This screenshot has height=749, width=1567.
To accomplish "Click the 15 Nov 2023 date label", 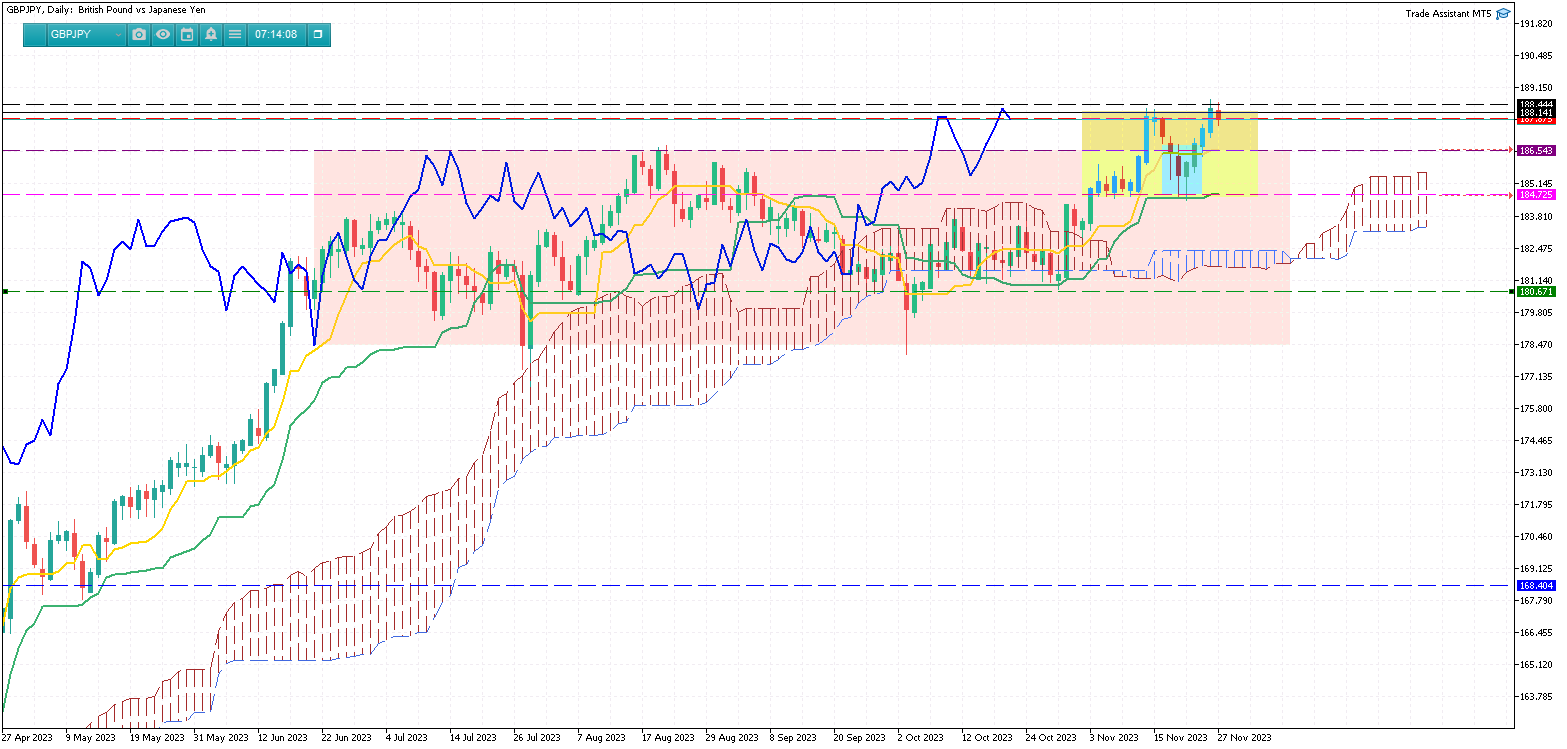I will 1179,738.
